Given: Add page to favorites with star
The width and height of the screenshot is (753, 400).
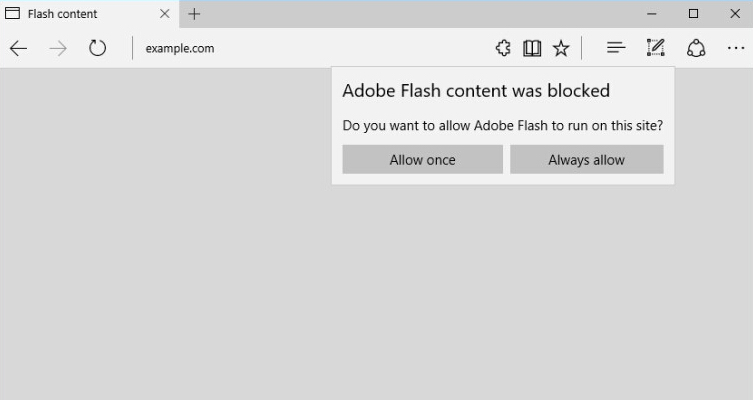Looking at the screenshot, I should click(x=561, y=48).
